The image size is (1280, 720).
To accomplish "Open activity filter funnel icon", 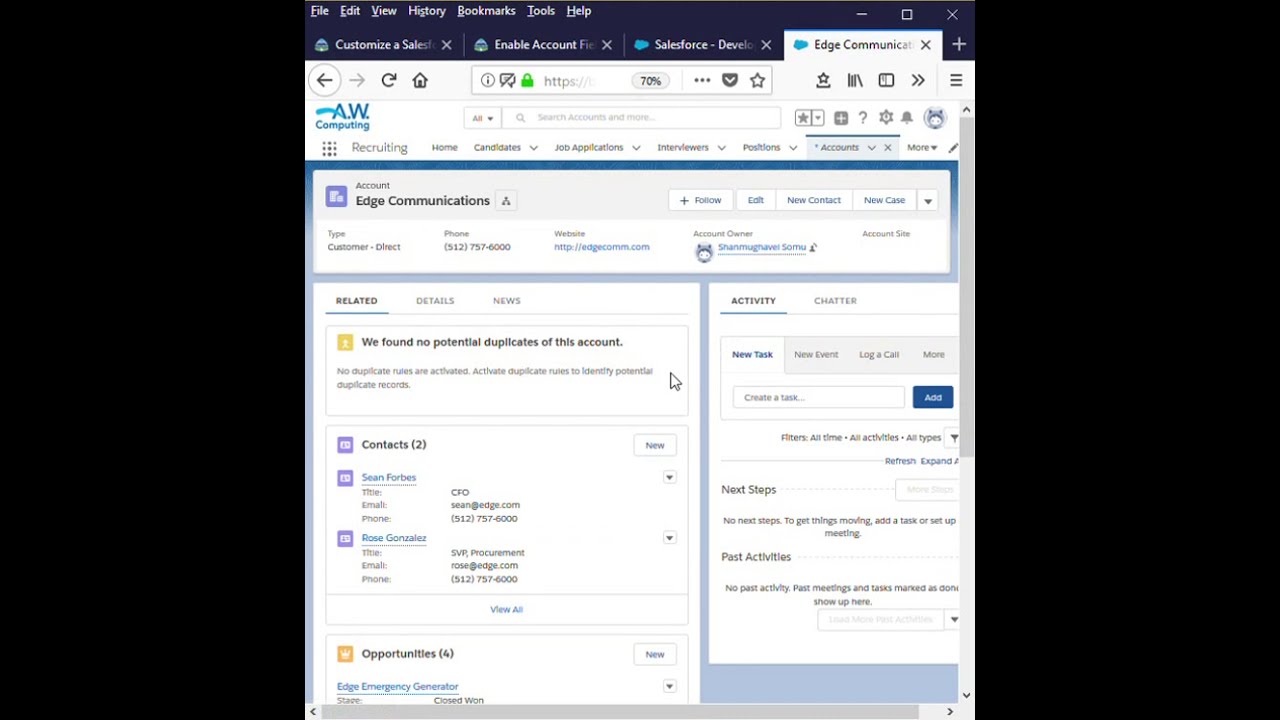I will click(953, 438).
